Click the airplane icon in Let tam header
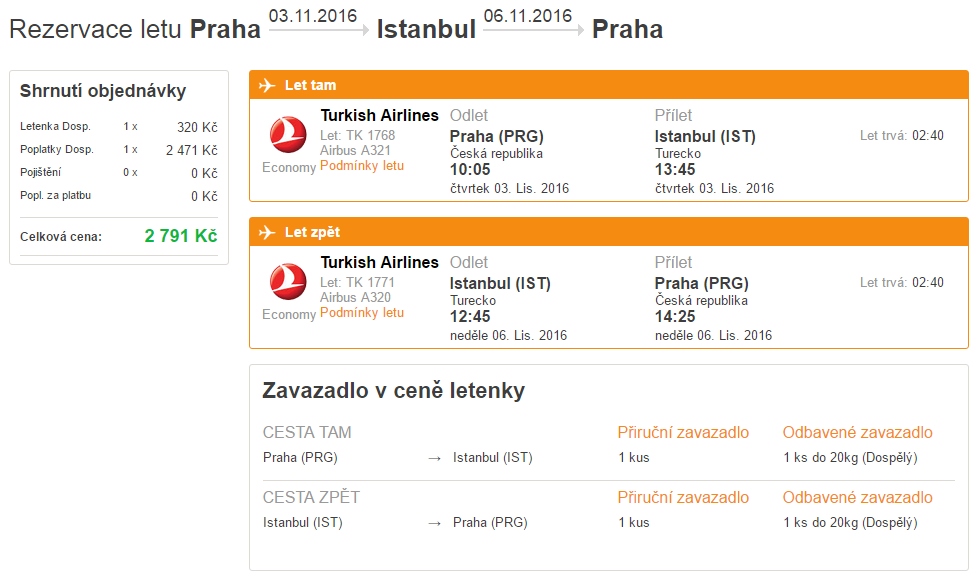This screenshot has height=581, width=977. click(x=267, y=85)
